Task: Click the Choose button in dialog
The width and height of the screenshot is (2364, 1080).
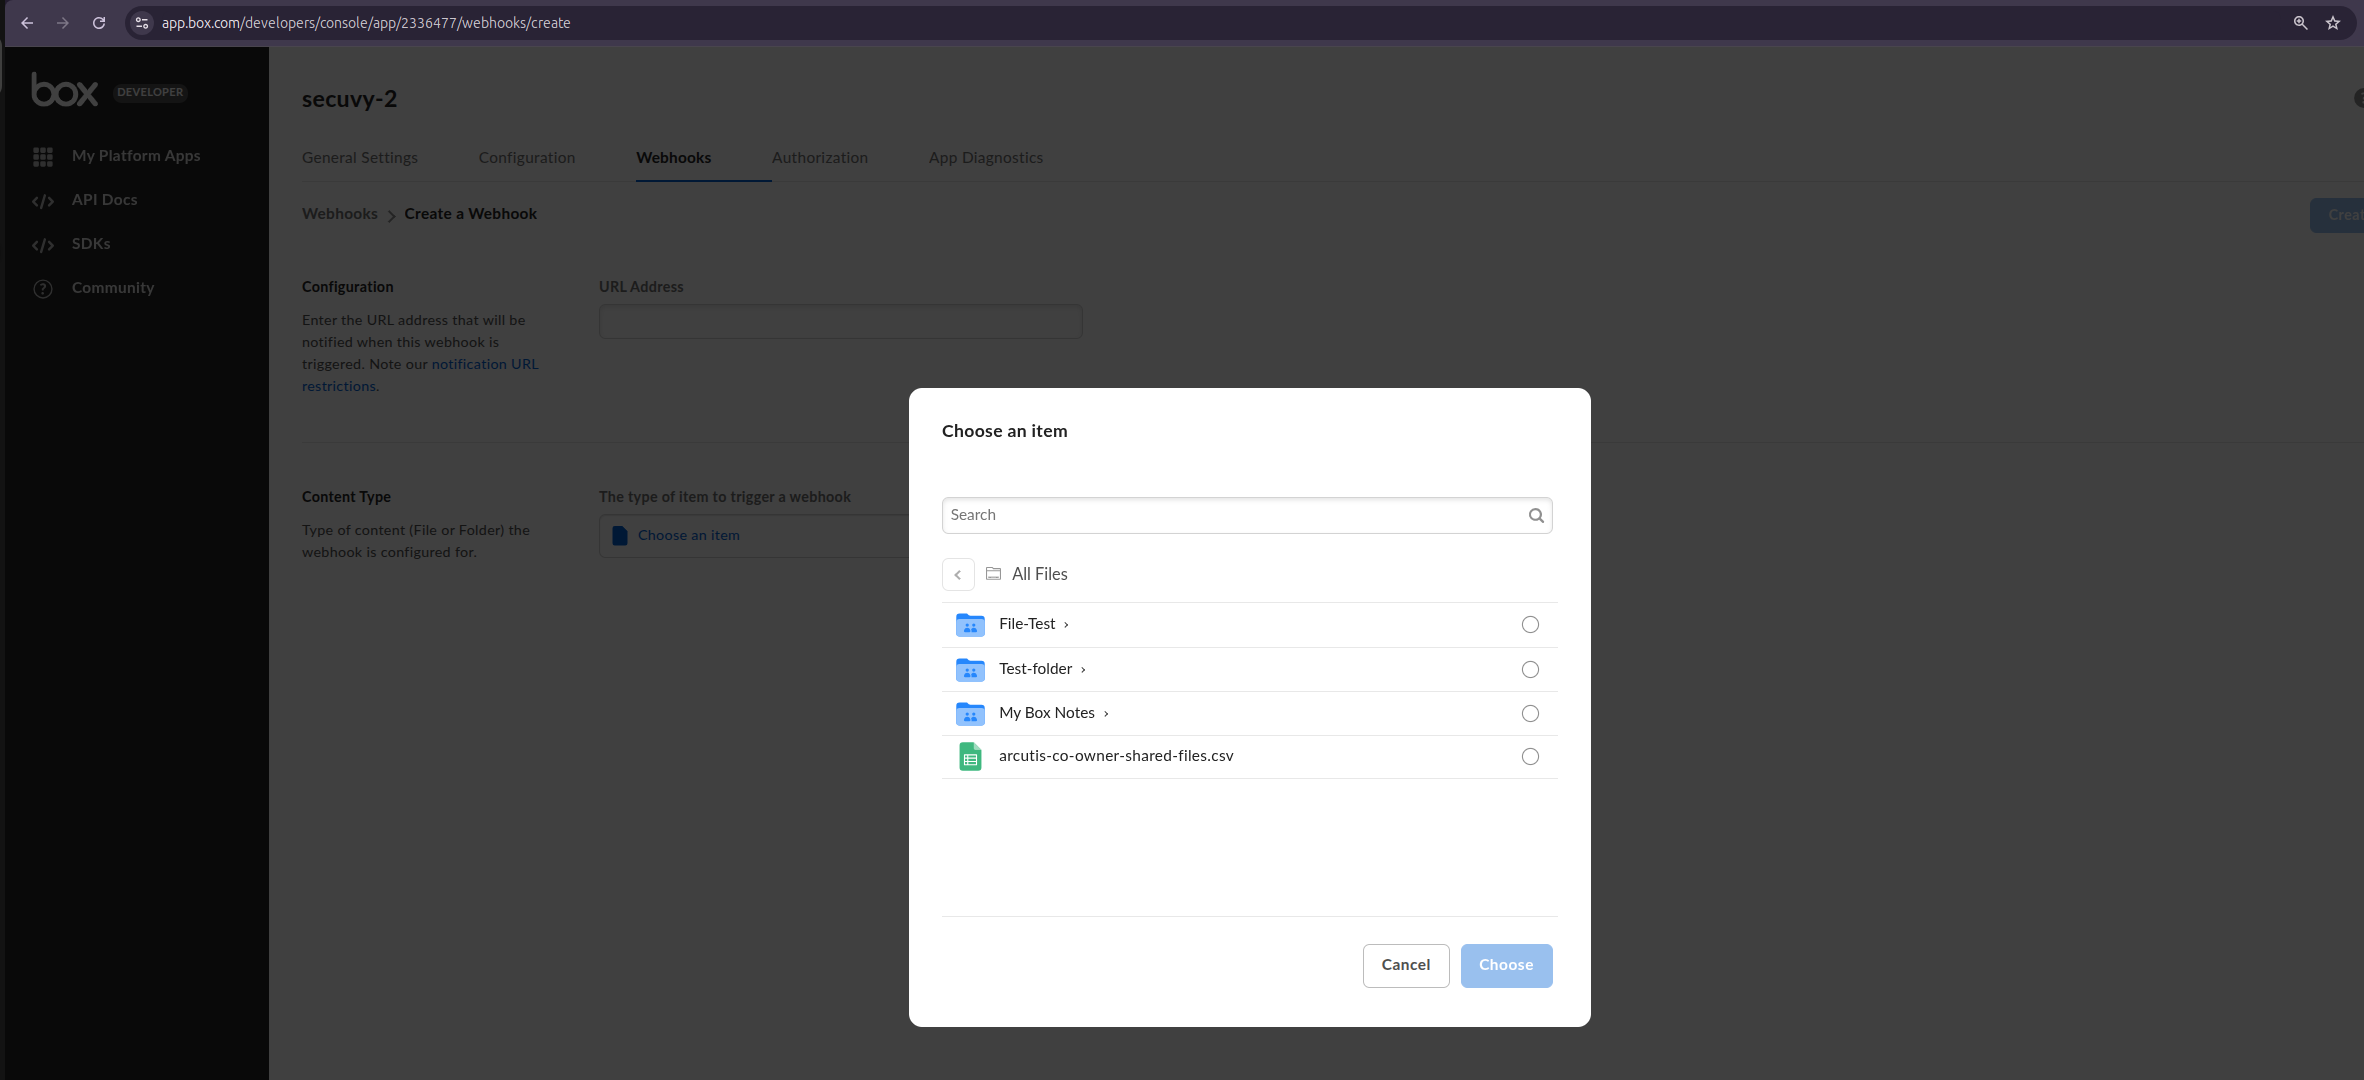Action: coord(1506,966)
